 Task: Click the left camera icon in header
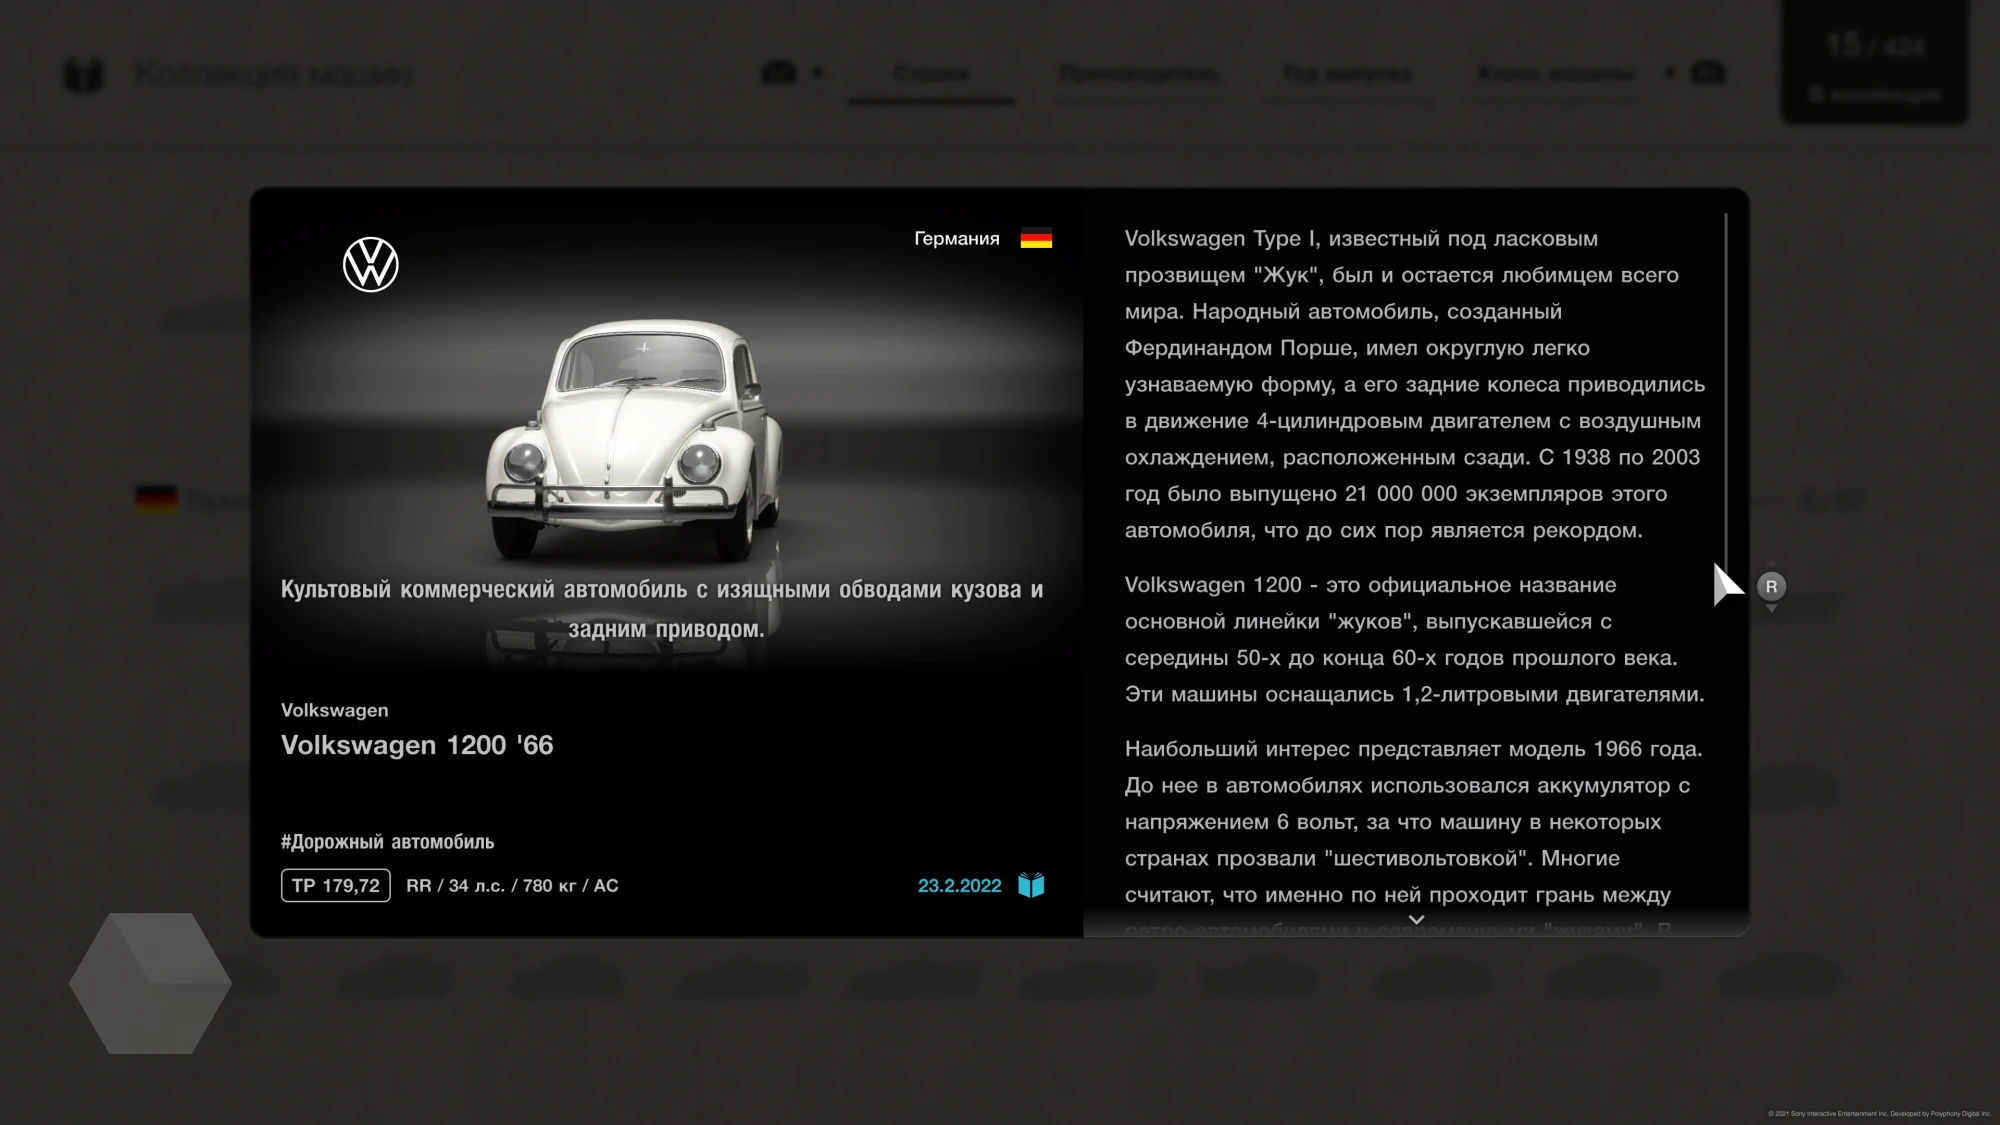pyautogui.click(x=779, y=73)
